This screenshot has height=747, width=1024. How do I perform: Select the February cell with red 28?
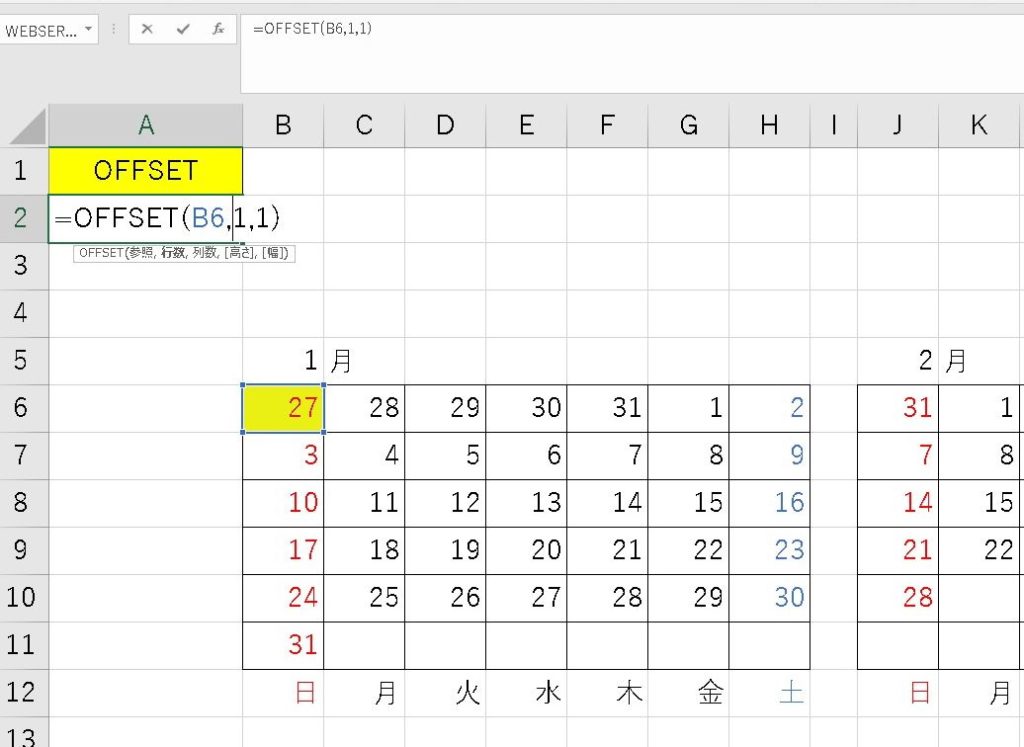click(x=898, y=598)
